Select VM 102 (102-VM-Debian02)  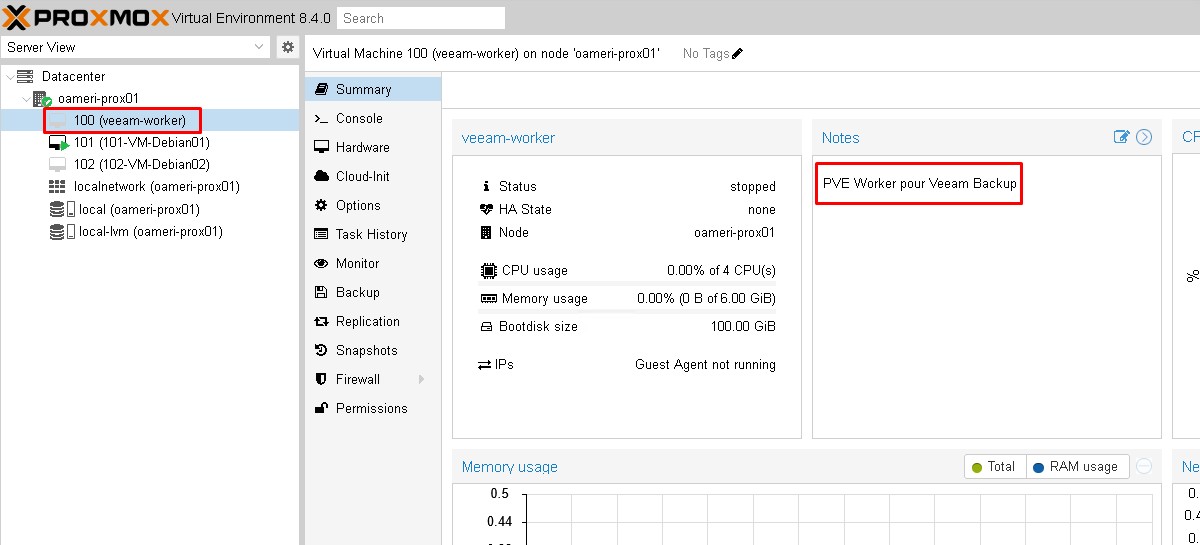(141, 164)
